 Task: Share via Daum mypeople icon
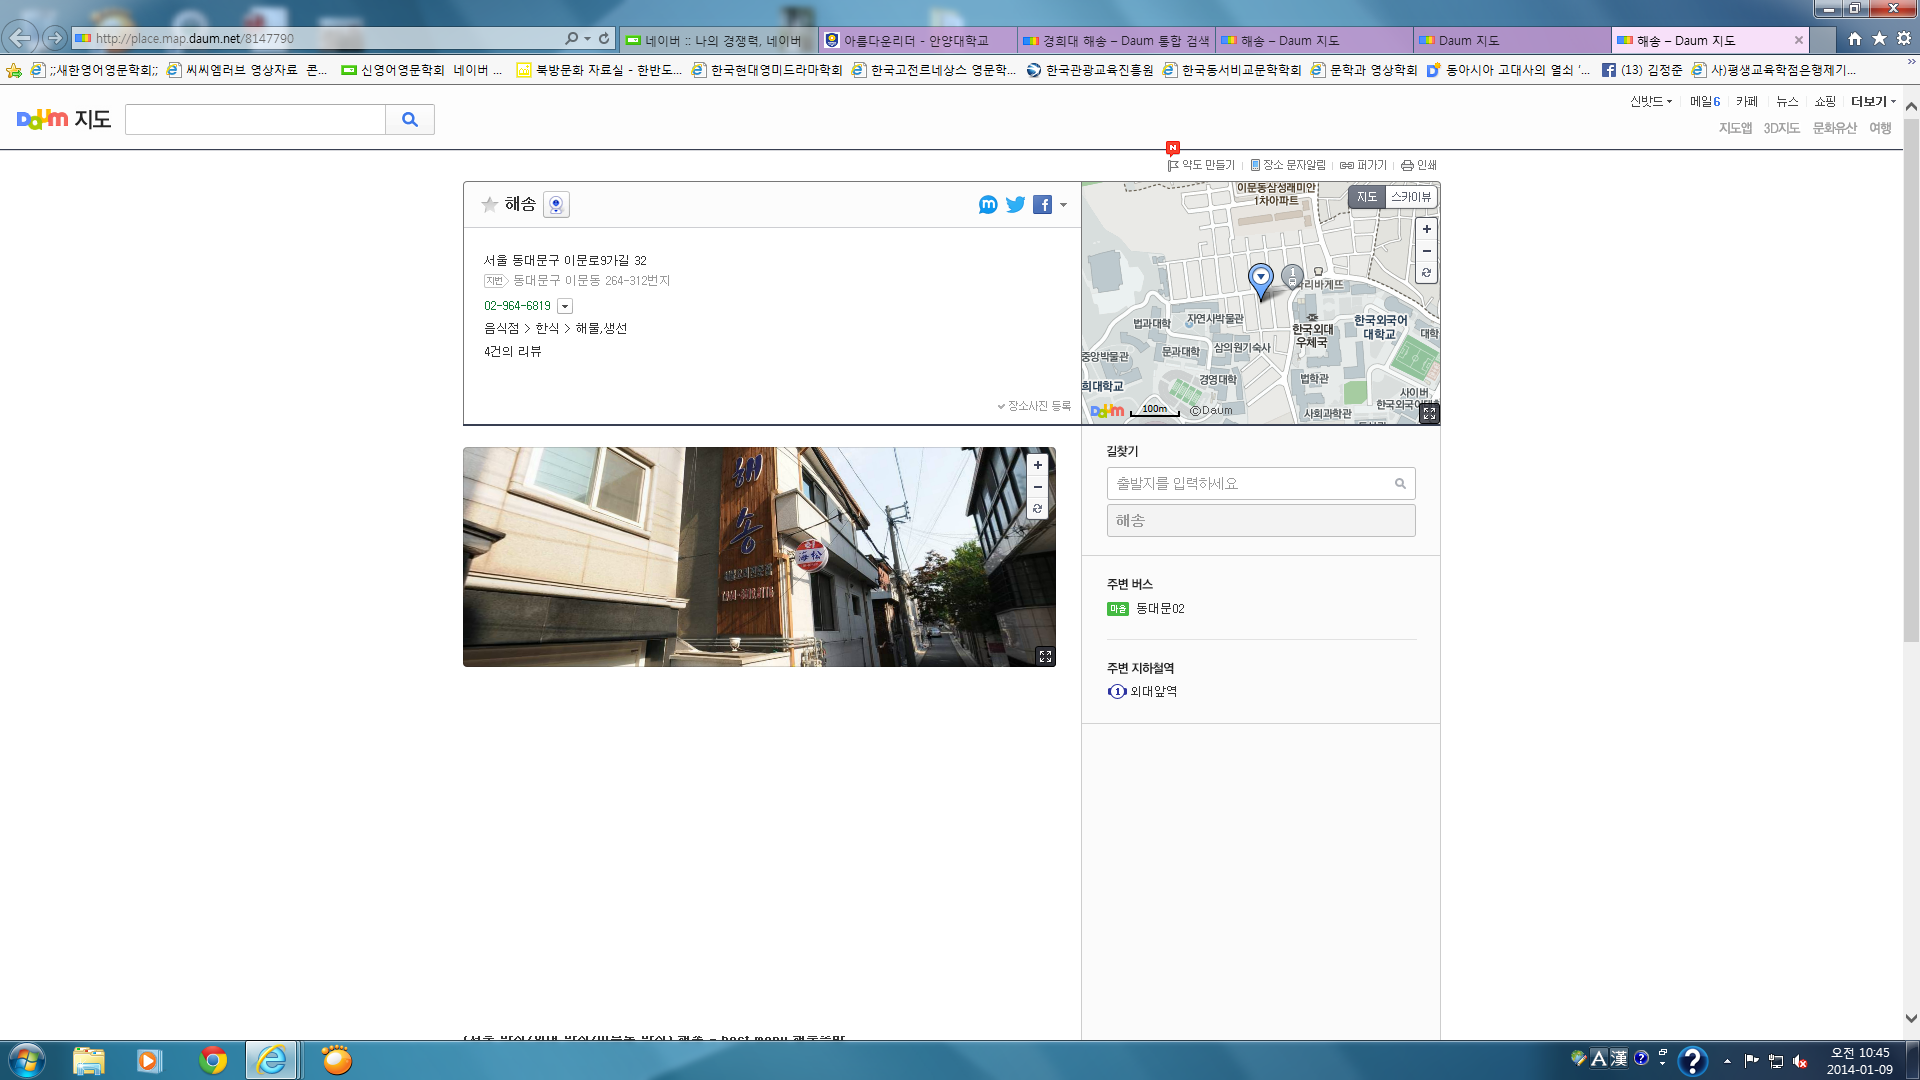pos(988,205)
